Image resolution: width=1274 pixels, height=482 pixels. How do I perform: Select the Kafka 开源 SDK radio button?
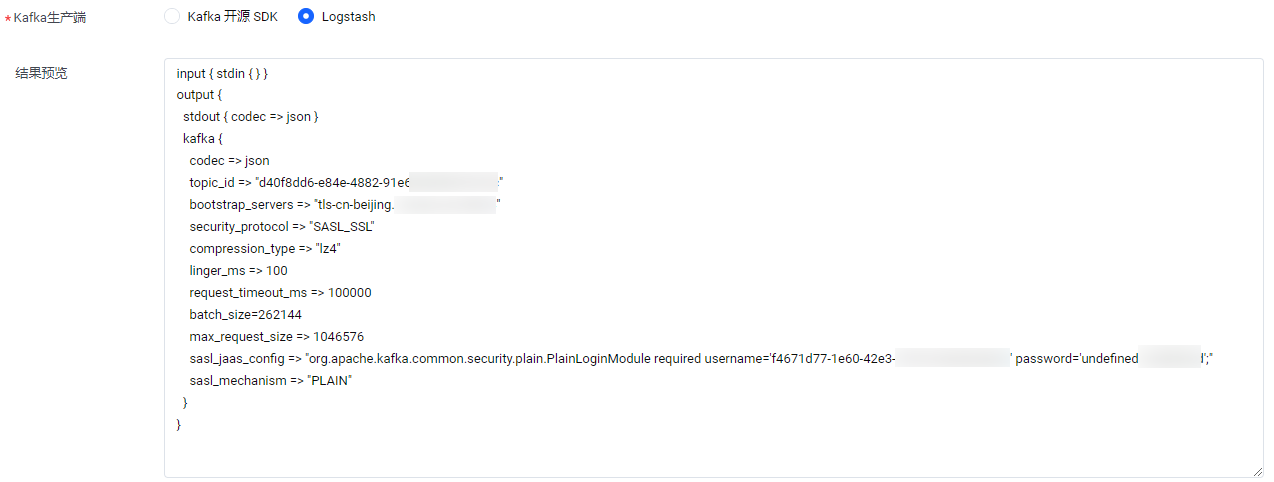(172, 16)
